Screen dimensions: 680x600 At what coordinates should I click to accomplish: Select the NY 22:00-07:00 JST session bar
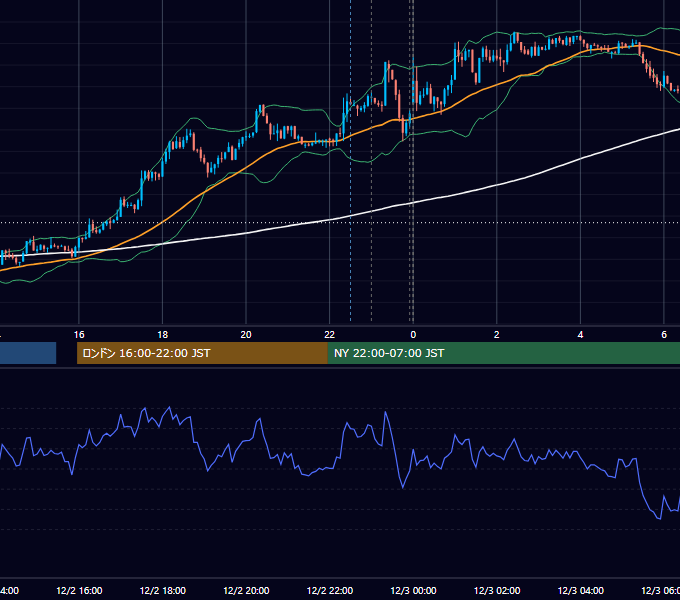(x=503, y=353)
